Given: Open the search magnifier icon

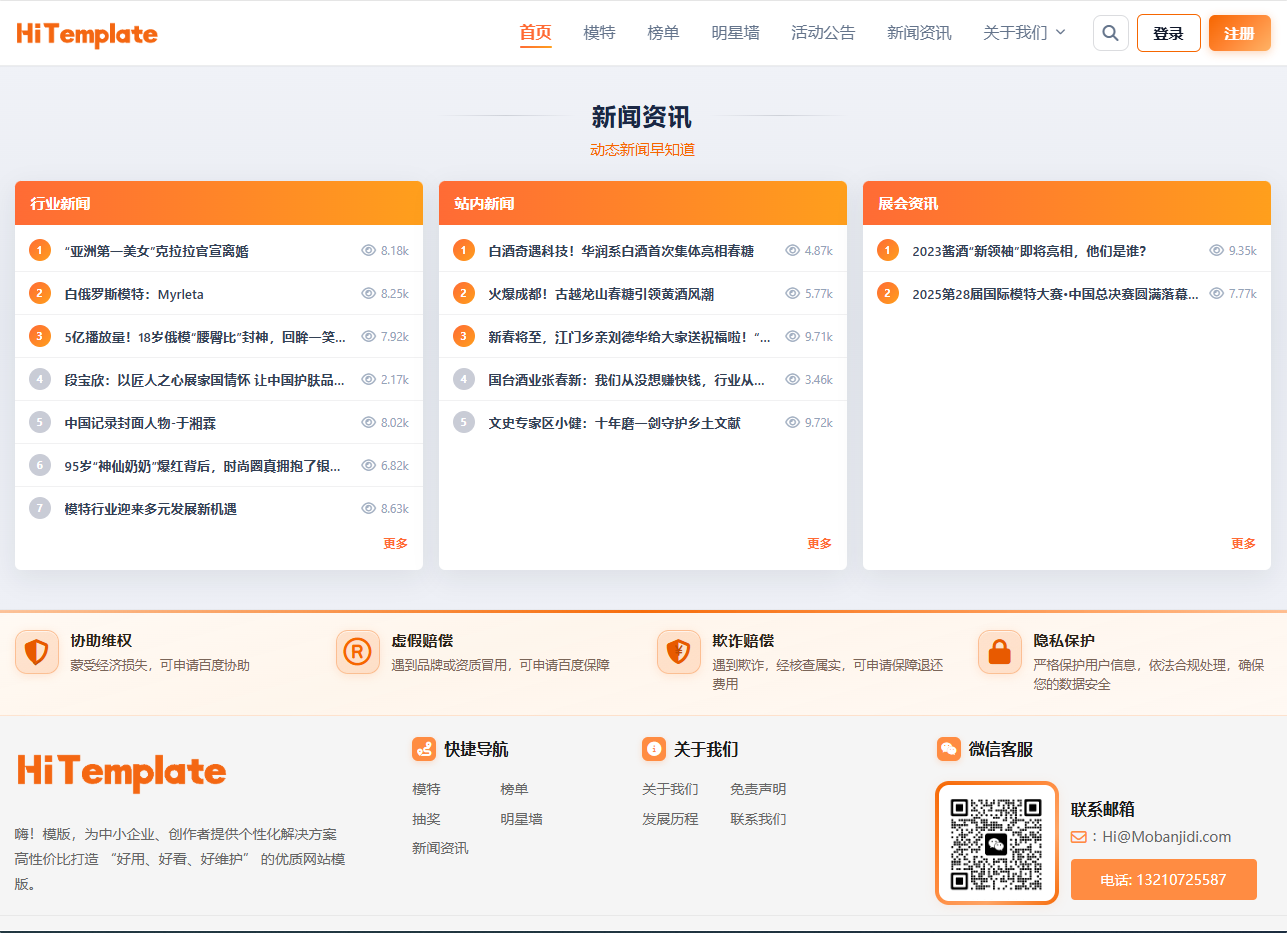Looking at the screenshot, I should 1110,32.
